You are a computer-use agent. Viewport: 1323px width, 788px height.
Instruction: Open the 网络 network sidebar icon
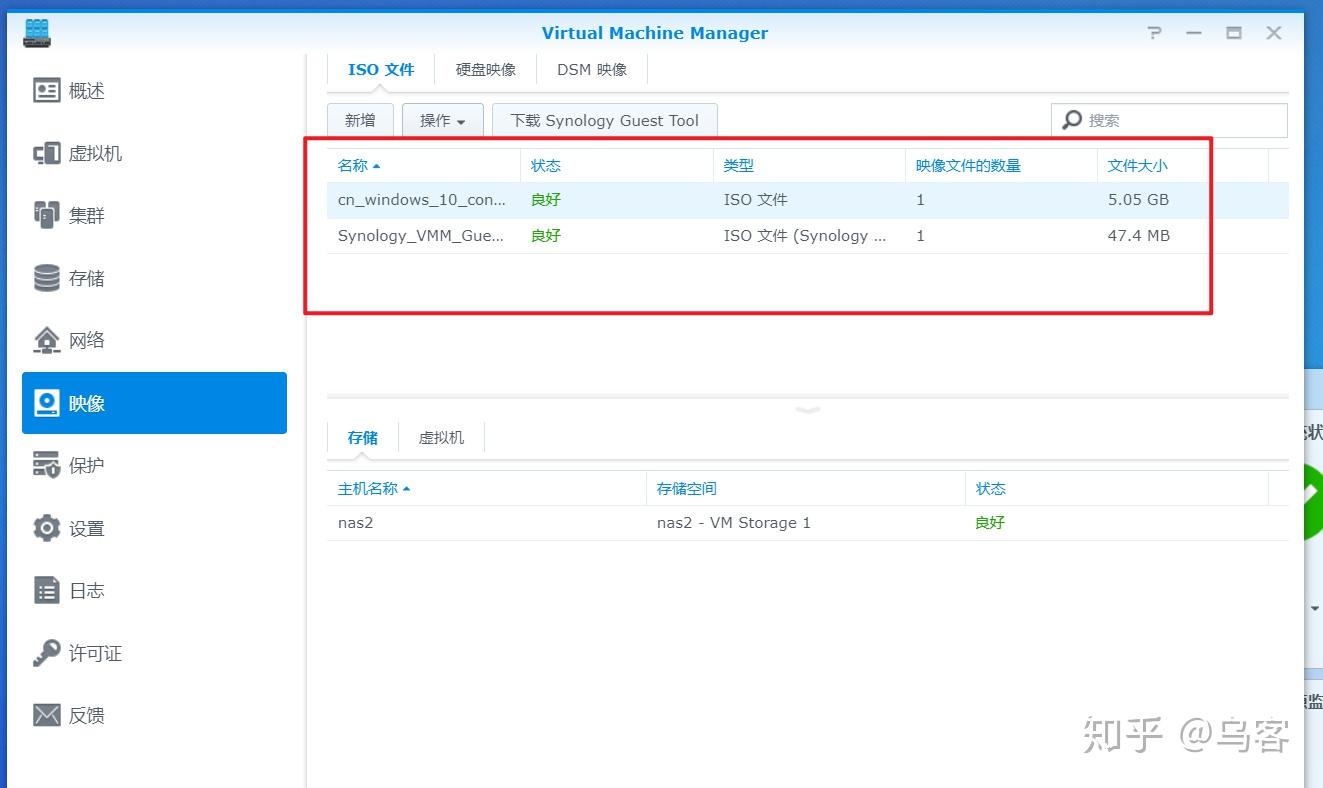47,340
